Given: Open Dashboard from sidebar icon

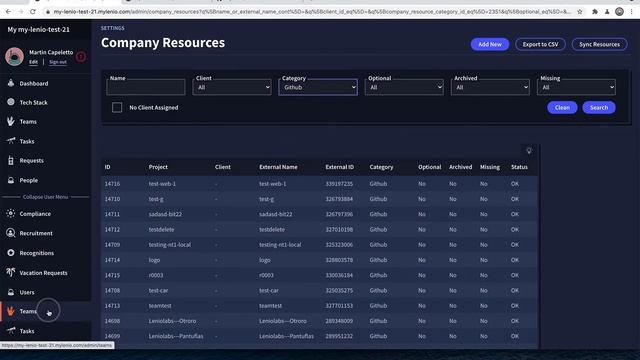Looking at the screenshot, I should (x=11, y=83).
